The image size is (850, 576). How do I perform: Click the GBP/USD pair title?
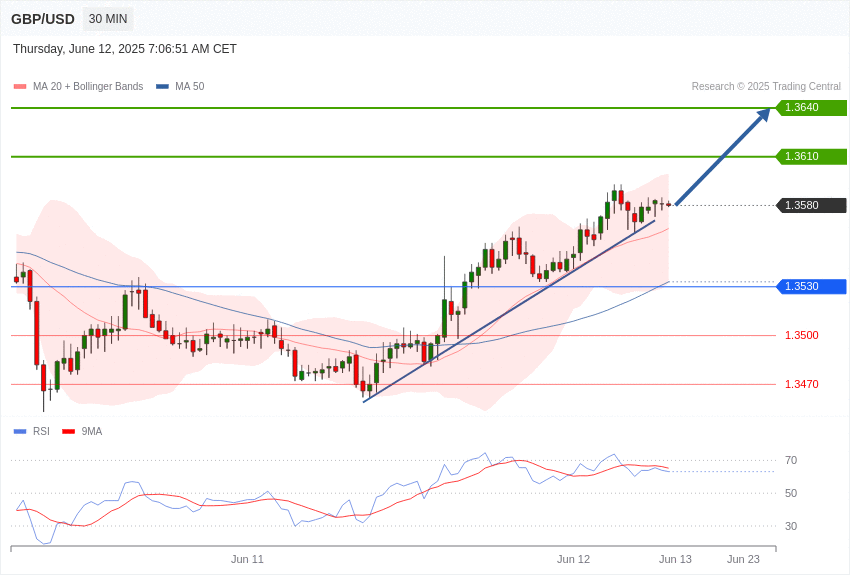tap(43, 20)
